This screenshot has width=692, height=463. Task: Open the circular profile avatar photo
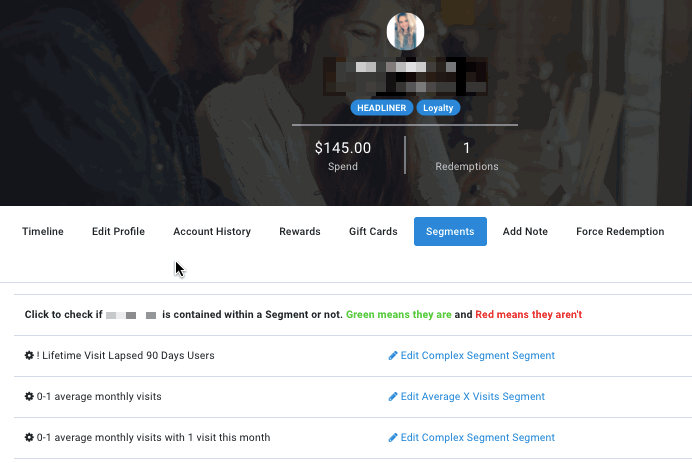tap(405, 31)
